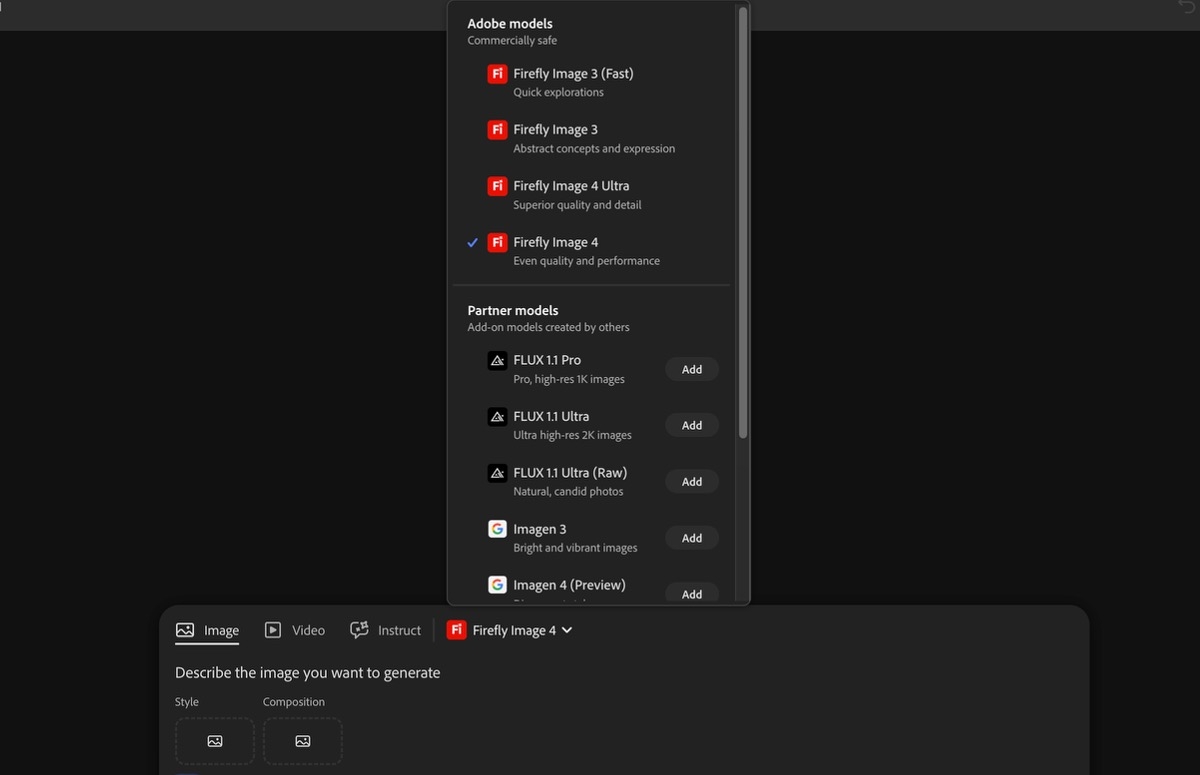This screenshot has height=775, width=1200.
Task: Add the FLUX 1.1 Pro partner model
Action: 692,369
